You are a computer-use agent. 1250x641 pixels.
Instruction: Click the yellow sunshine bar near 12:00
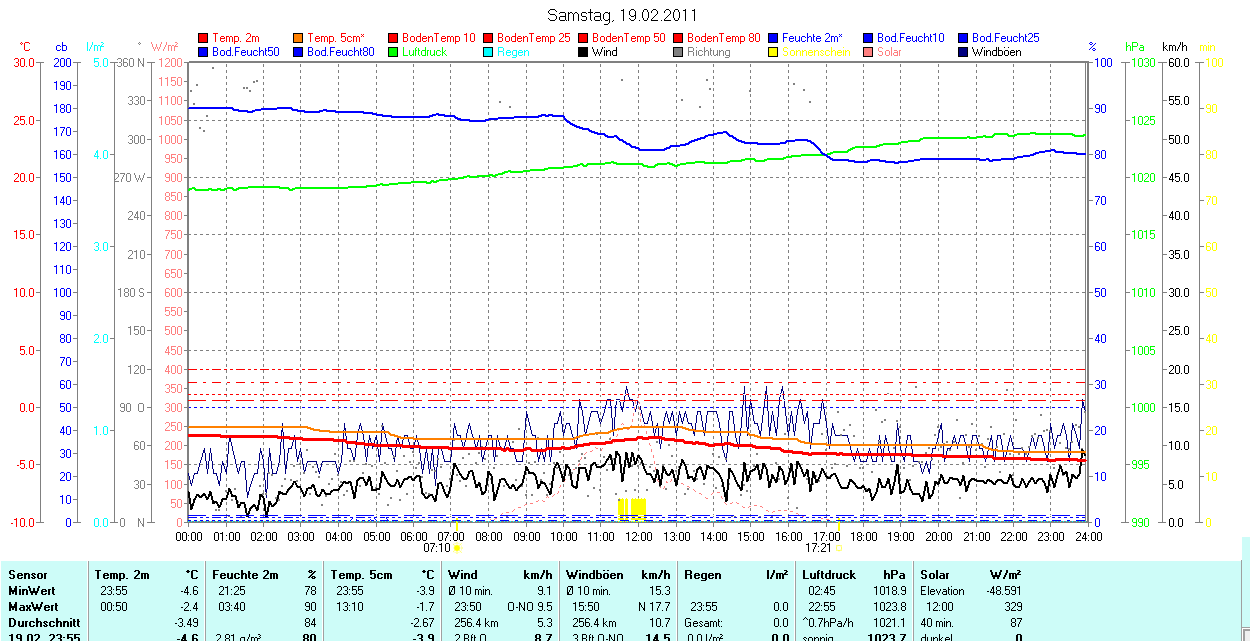(632, 507)
